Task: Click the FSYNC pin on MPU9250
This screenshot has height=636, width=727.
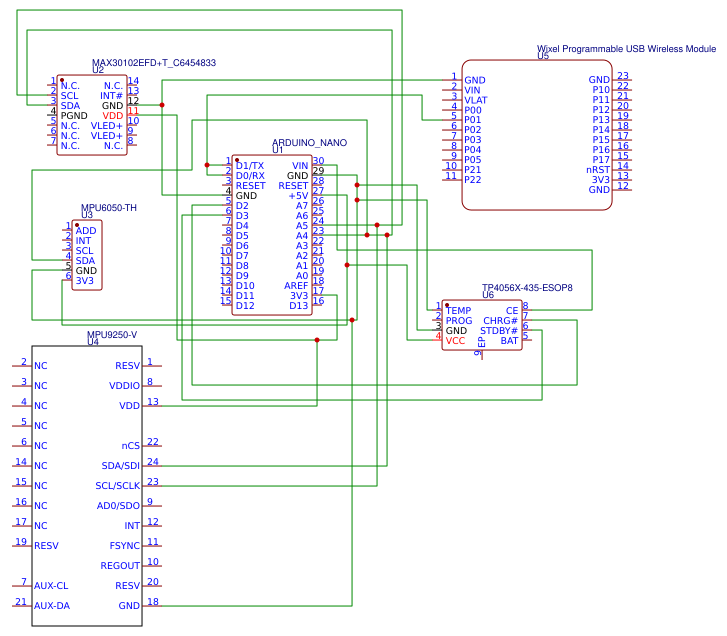Action: tap(125, 546)
